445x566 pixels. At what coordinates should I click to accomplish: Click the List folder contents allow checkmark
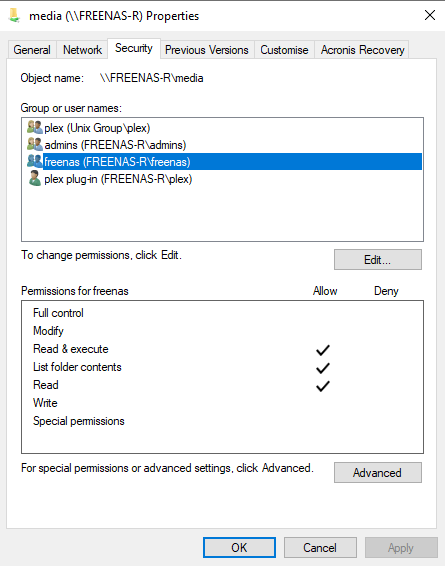pos(323,368)
